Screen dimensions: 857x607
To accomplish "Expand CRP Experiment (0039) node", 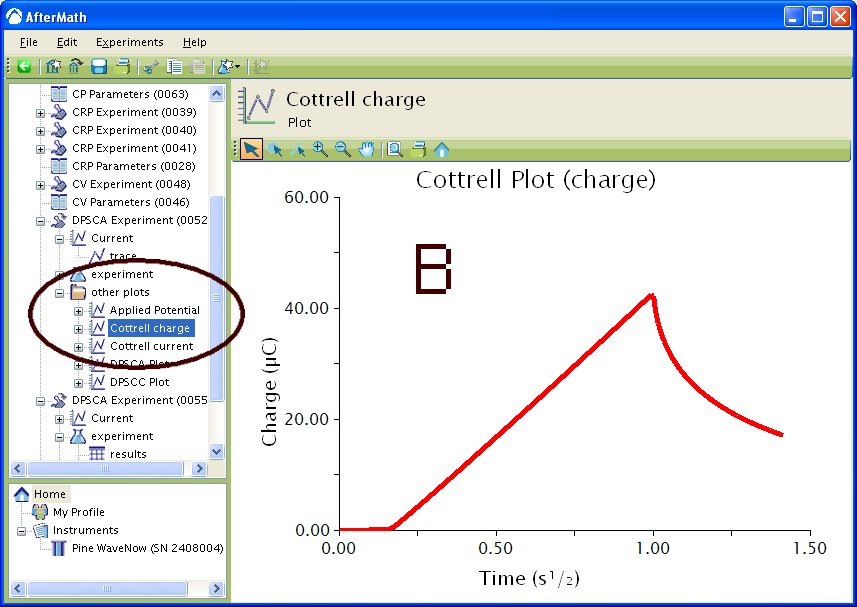I will (x=40, y=114).
